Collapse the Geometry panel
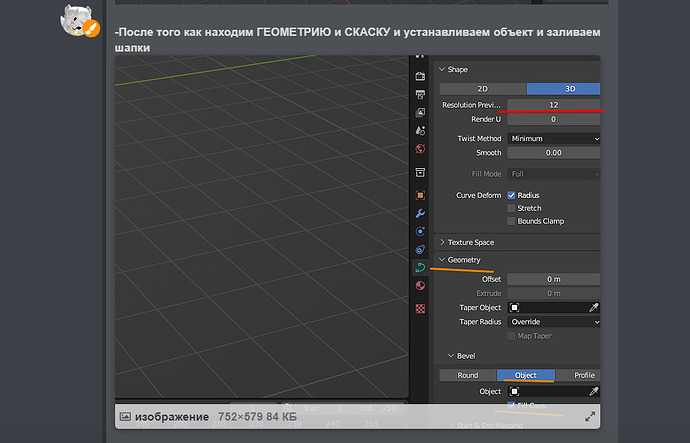Screen dimensions: 690x443 tap(464, 260)
